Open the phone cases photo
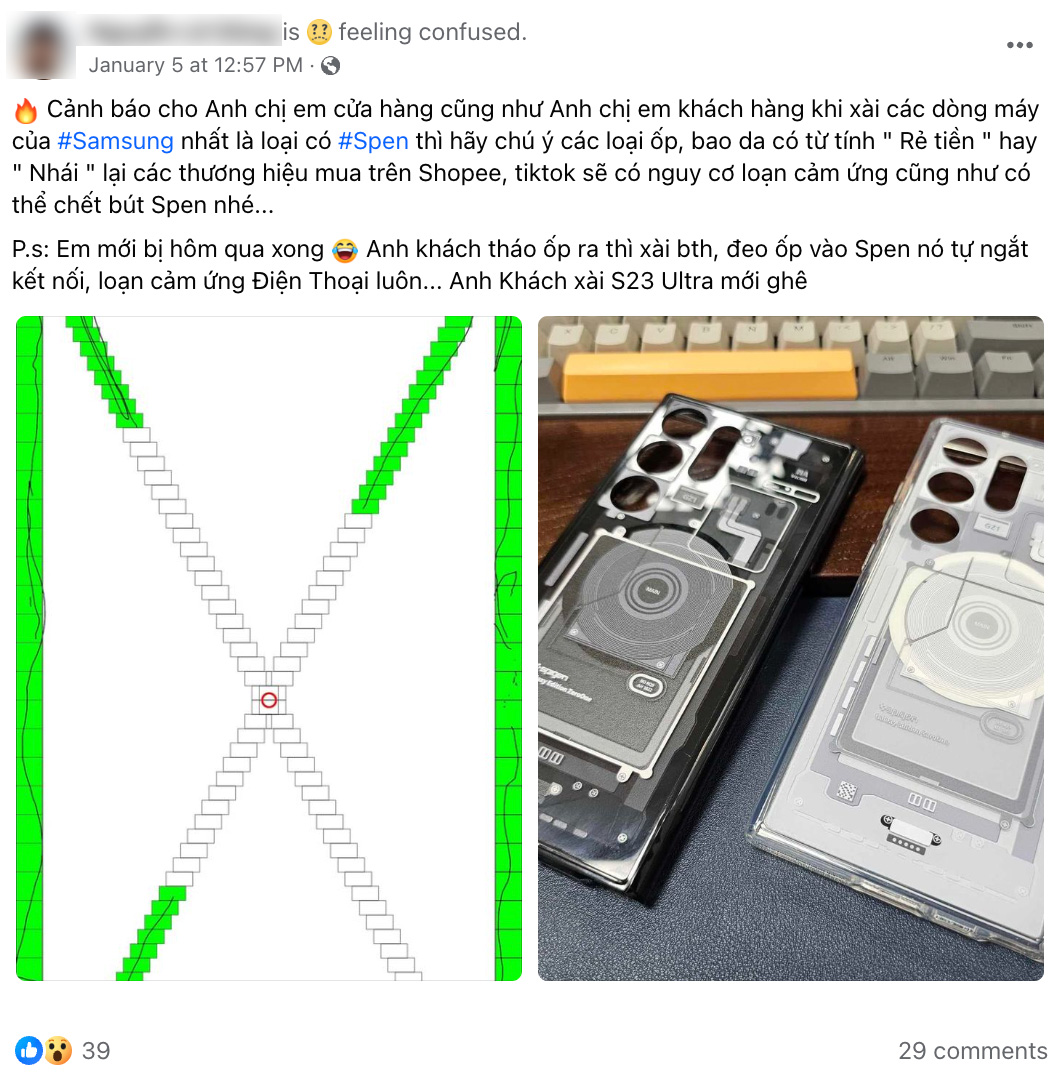 click(x=791, y=648)
